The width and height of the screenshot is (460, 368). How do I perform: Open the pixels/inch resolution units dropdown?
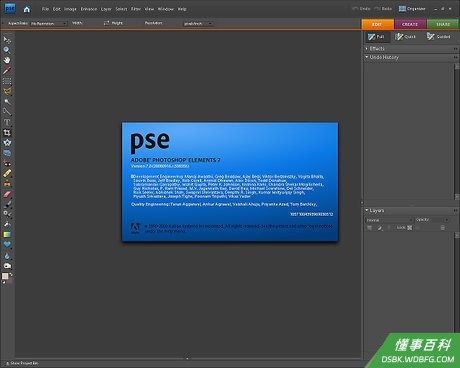tap(198, 23)
